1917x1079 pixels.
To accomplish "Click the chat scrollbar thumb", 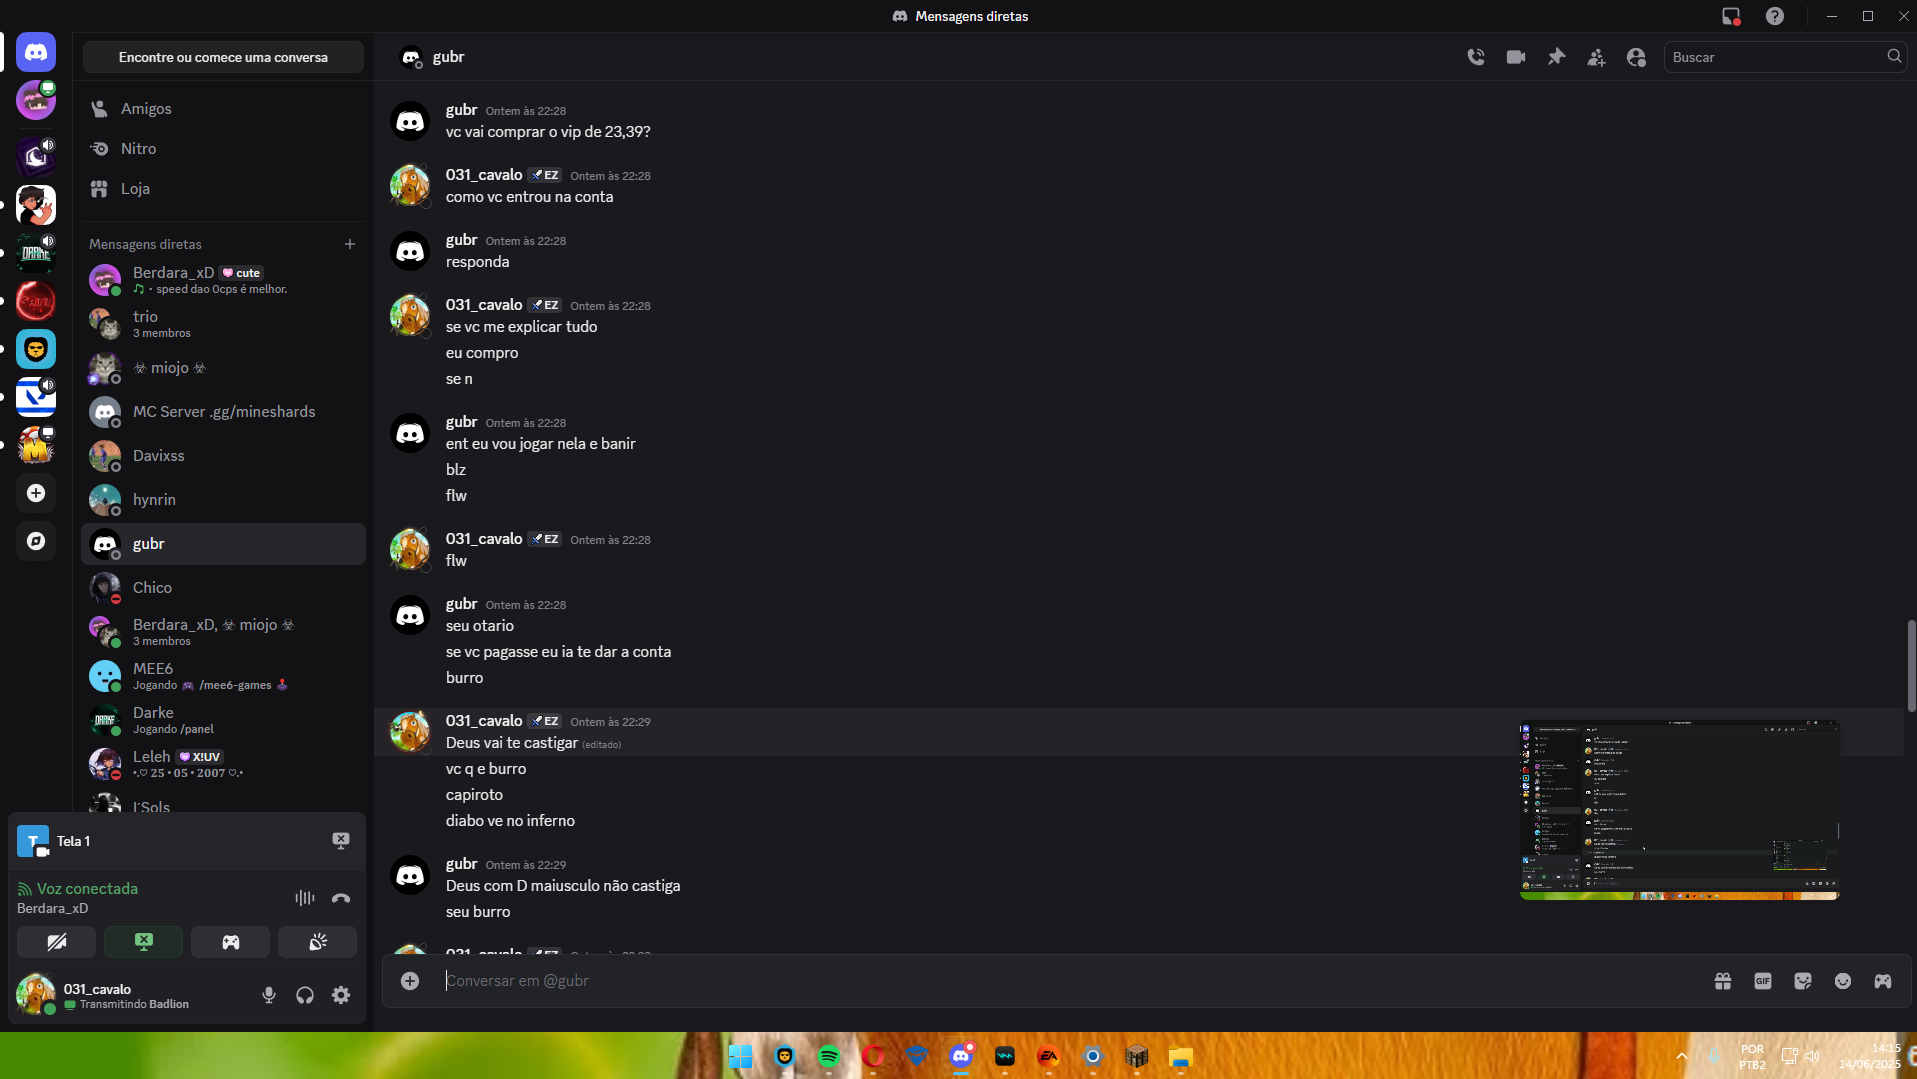I will (x=1911, y=666).
